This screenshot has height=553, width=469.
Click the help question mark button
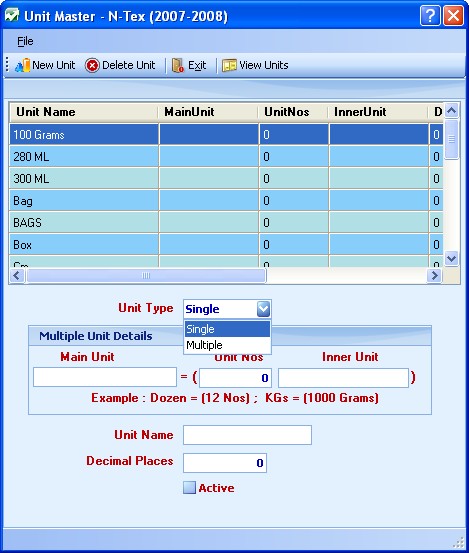(x=430, y=16)
